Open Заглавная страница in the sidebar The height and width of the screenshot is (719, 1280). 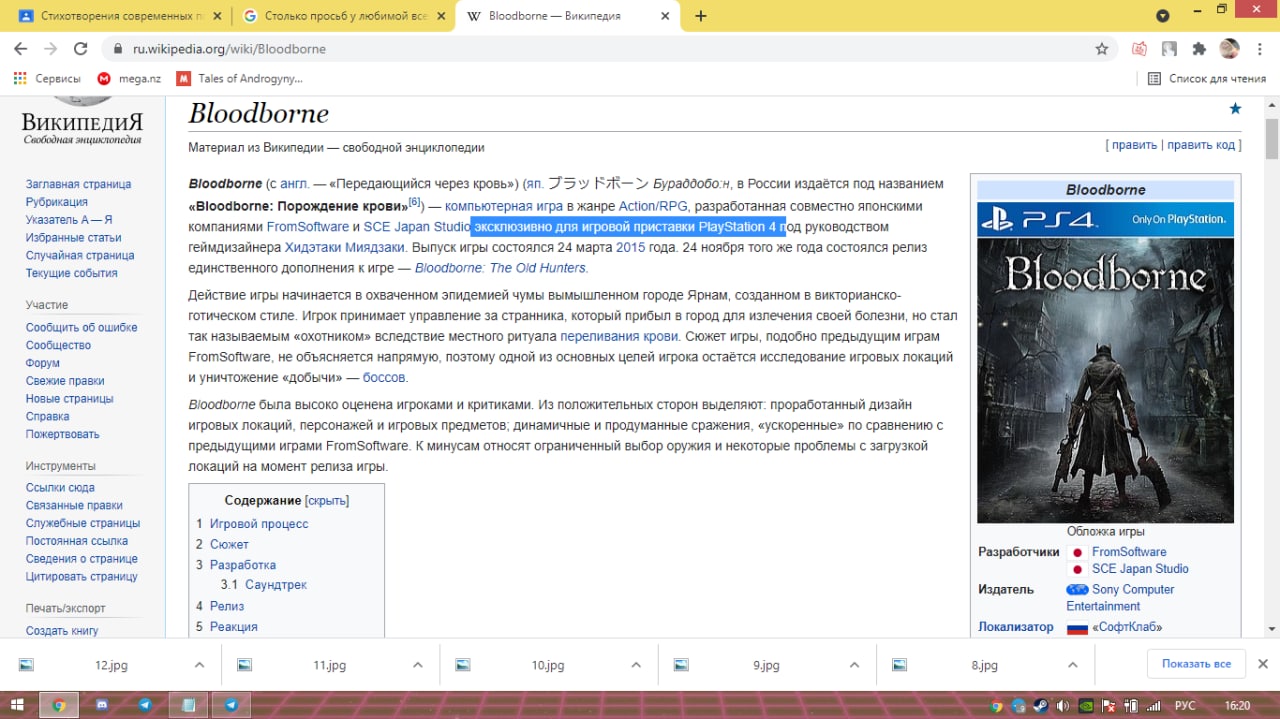point(78,184)
